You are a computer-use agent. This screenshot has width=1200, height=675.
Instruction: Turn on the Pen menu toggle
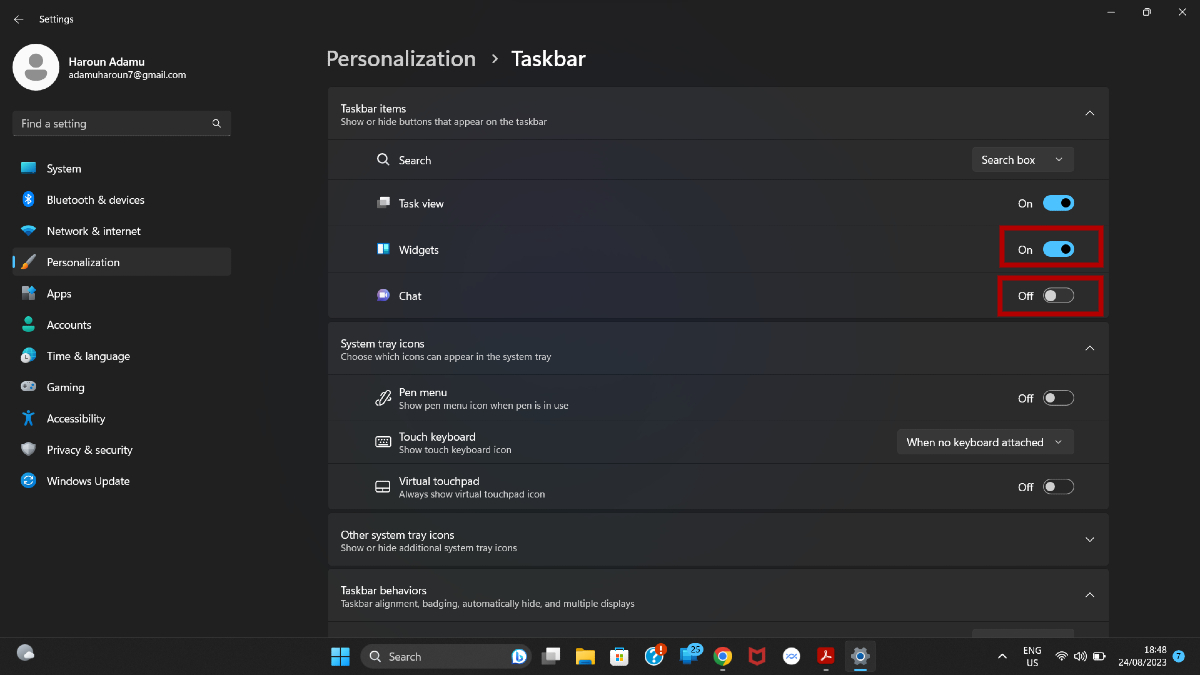point(1058,398)
